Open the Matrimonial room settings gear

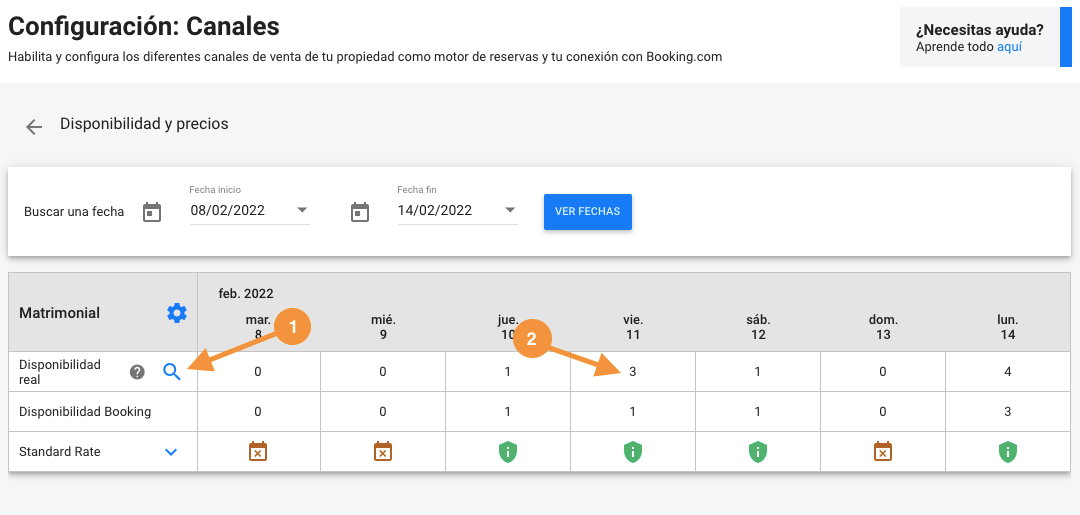pyautogui.click(x=177, y=313)
